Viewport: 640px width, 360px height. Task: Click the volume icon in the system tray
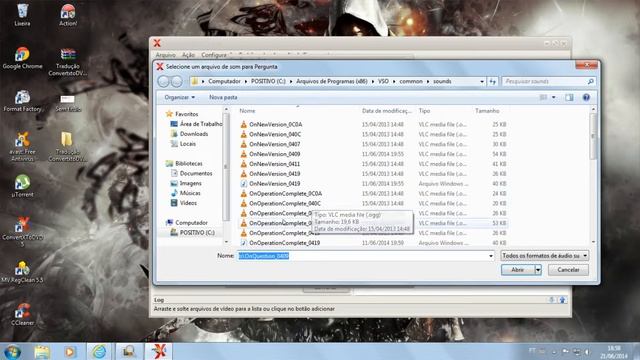coord(587,351)
